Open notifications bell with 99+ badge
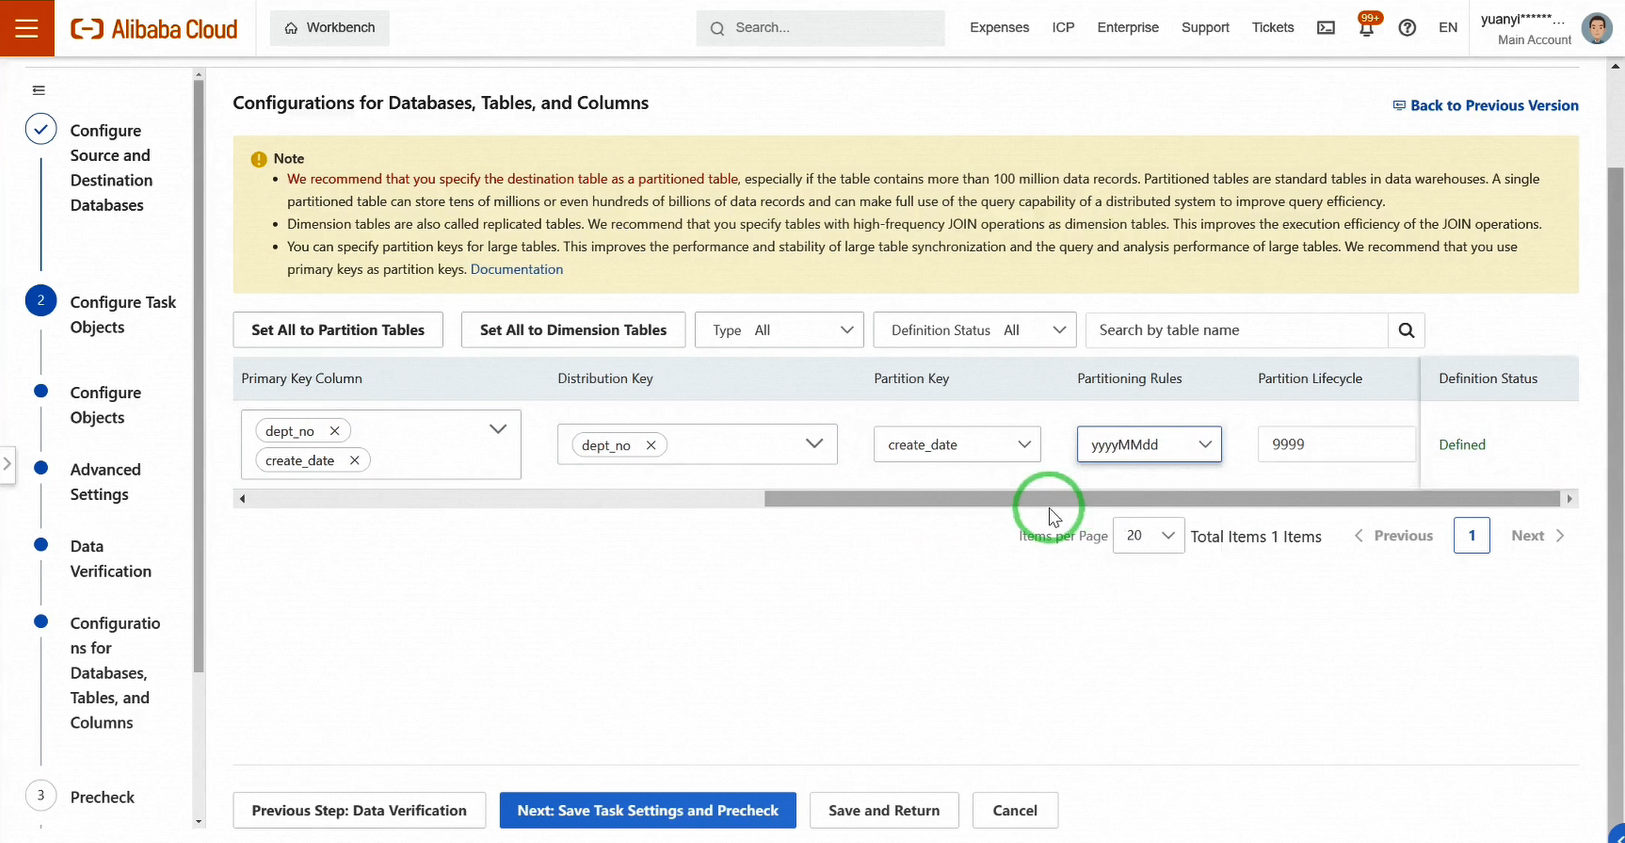Viewport: 1625px width, 843px height. click(1366, 26)
